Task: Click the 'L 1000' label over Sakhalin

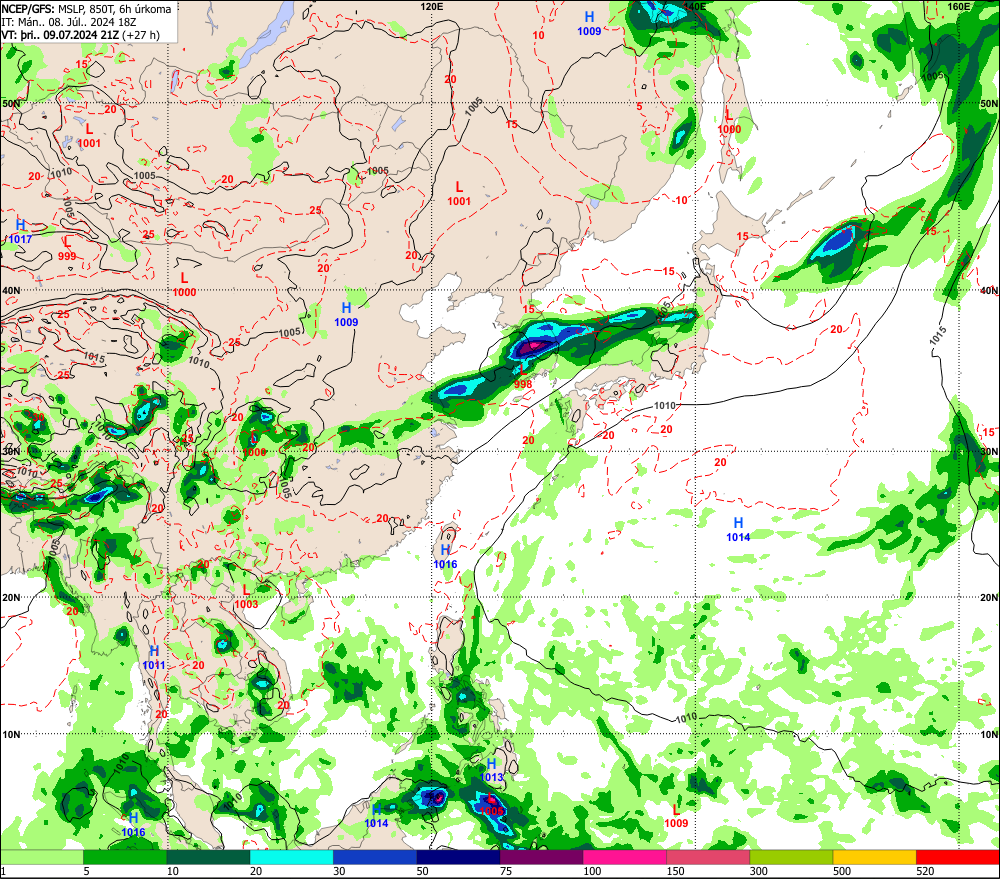Action: pyautogui.click(x=729, y=122)
